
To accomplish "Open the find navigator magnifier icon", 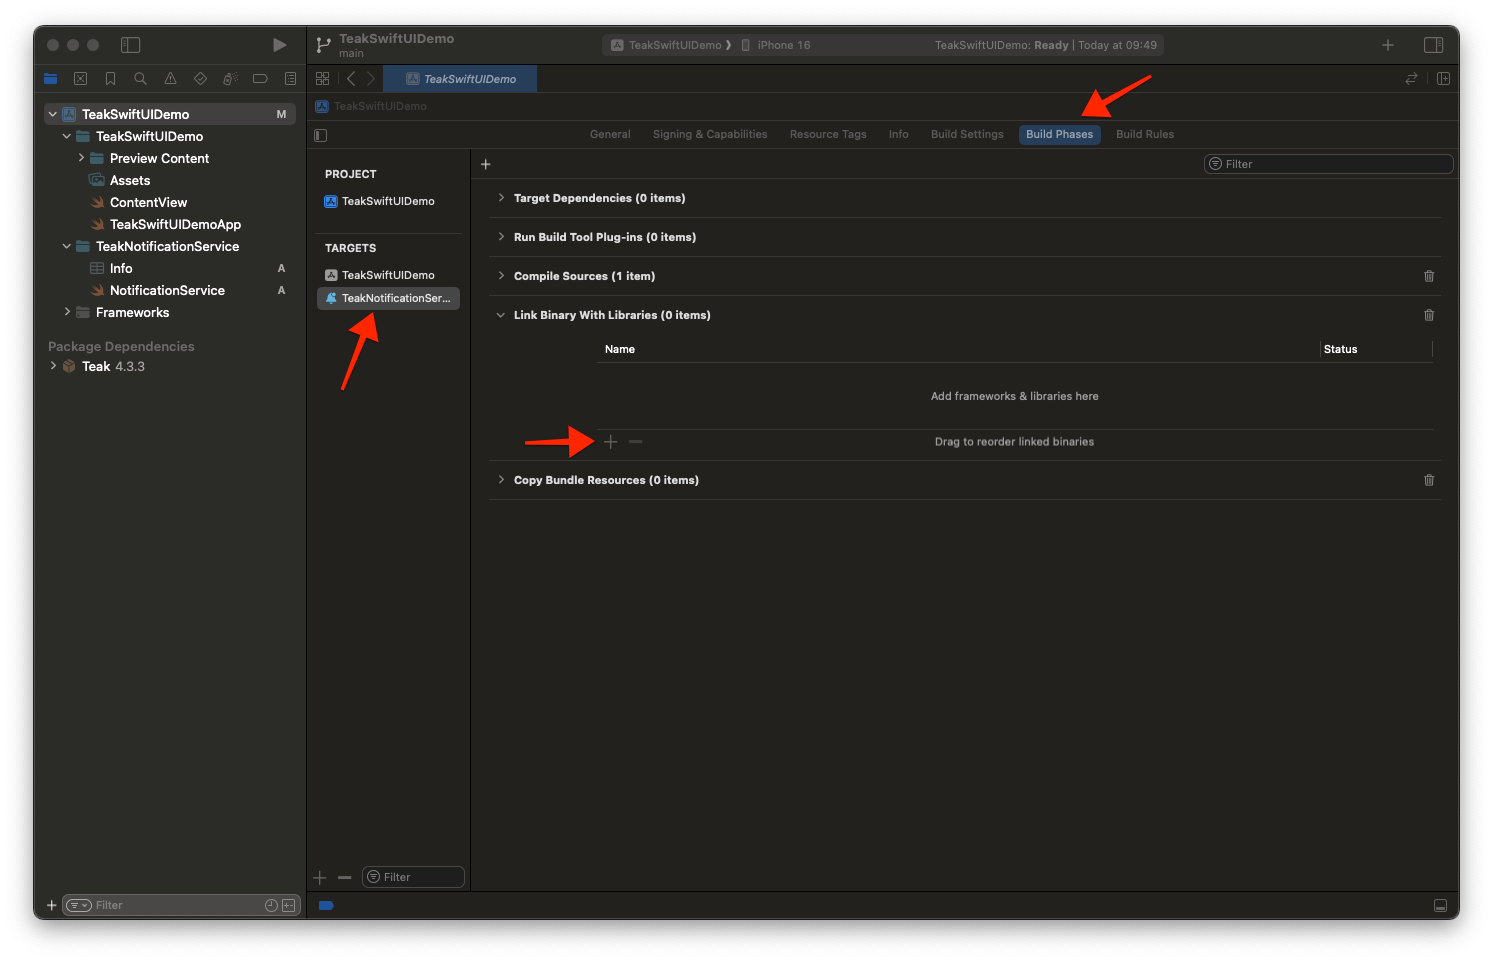I will 141,79.
